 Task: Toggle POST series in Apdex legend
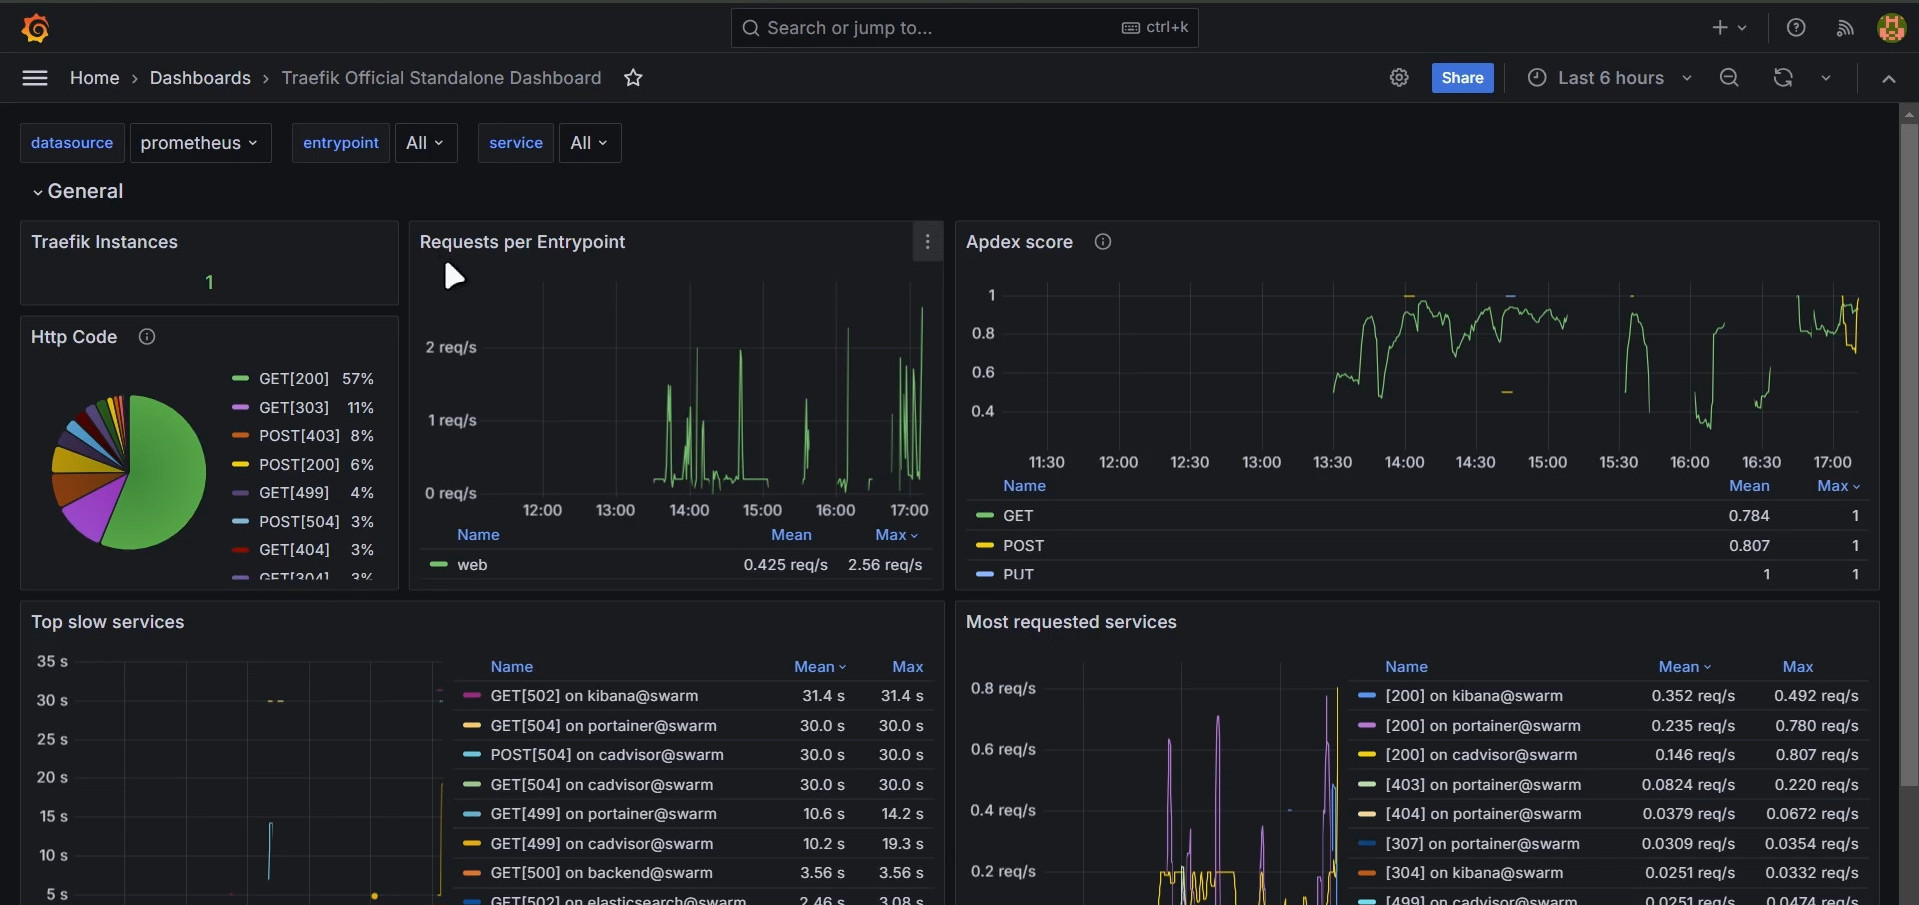click(x=1023, y=546)
